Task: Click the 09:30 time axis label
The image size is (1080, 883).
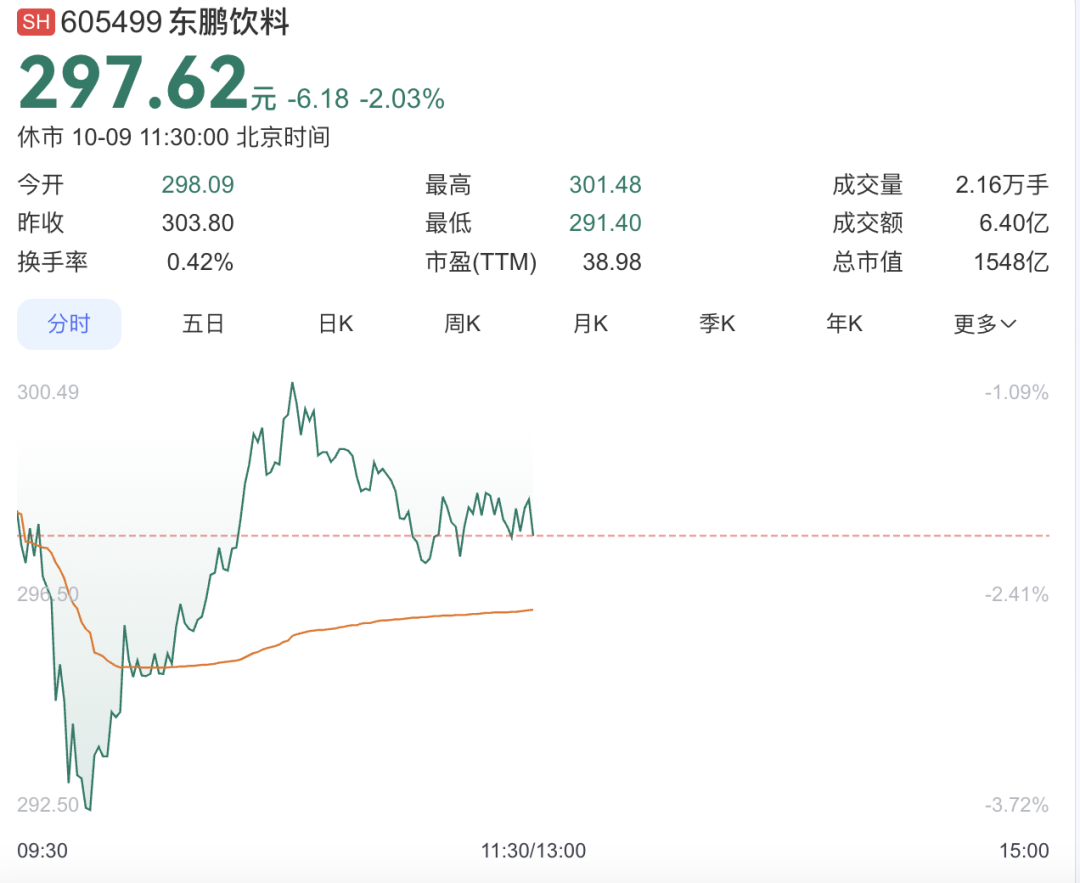Action: tap(42, 851)
